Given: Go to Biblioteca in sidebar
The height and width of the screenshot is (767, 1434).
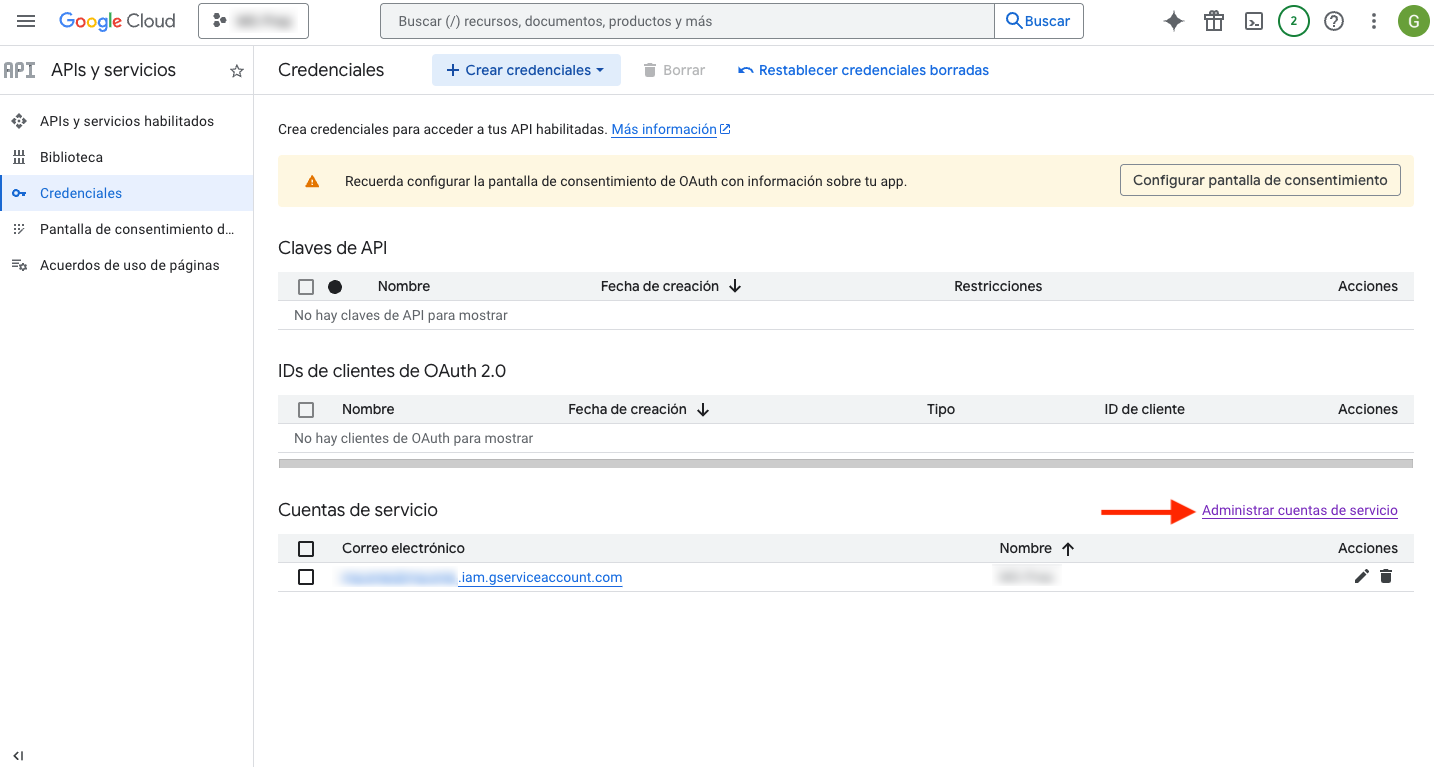Looking at the screenshot, I should pyautogui.click(x=71, y=157).
